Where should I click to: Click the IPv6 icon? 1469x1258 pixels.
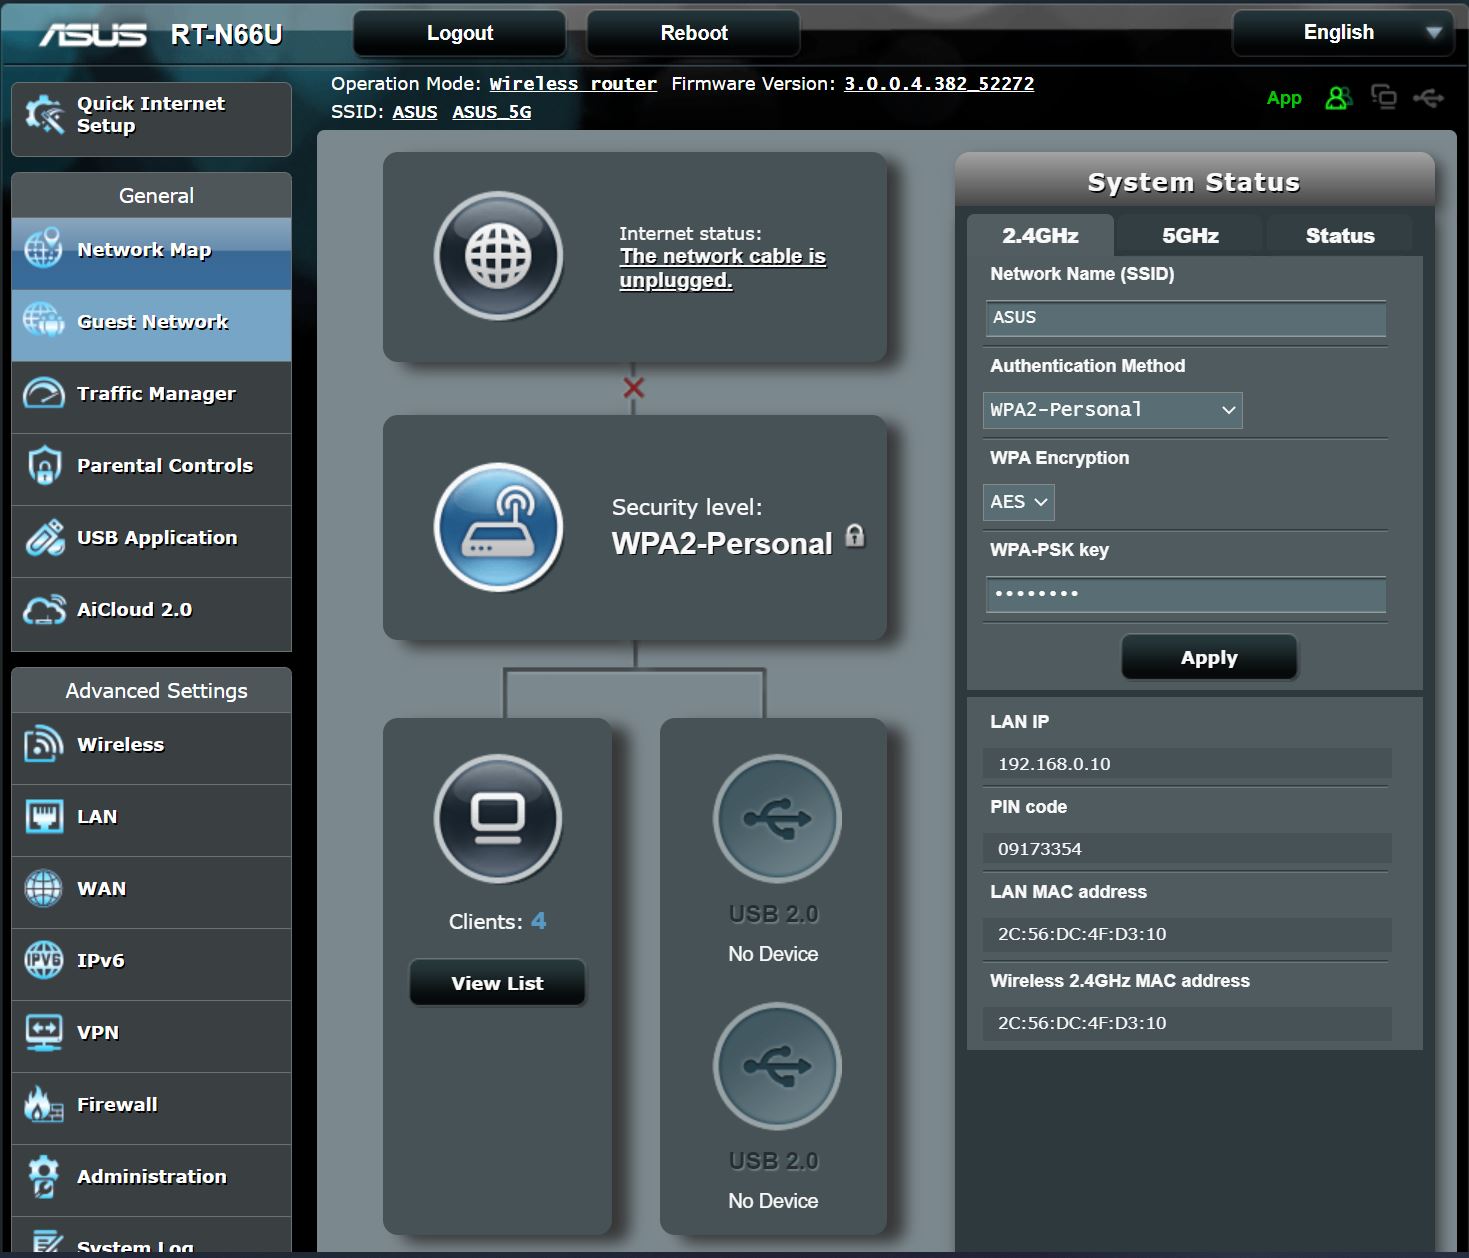pyautogui.click(x=44, y=960)
